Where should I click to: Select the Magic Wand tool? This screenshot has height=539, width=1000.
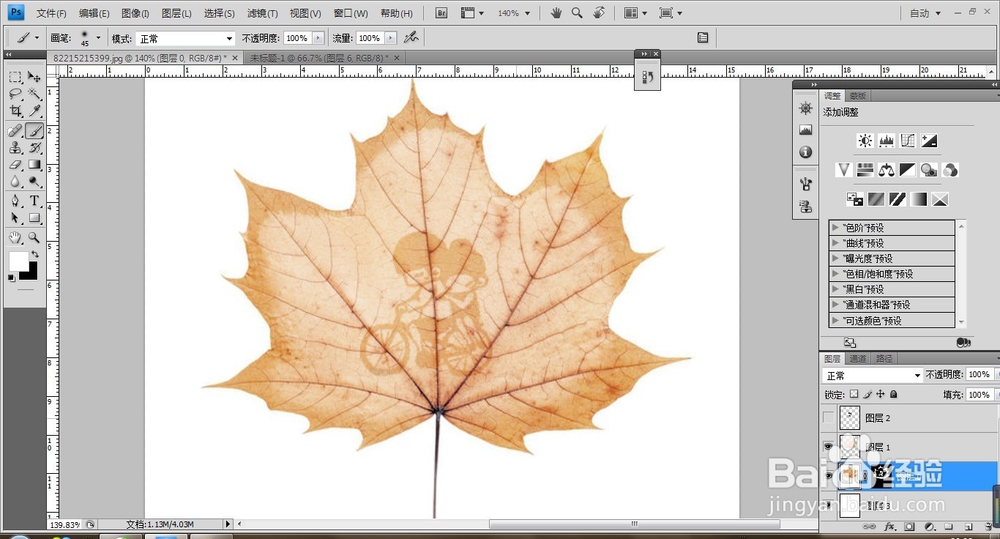tap(34, 94)
